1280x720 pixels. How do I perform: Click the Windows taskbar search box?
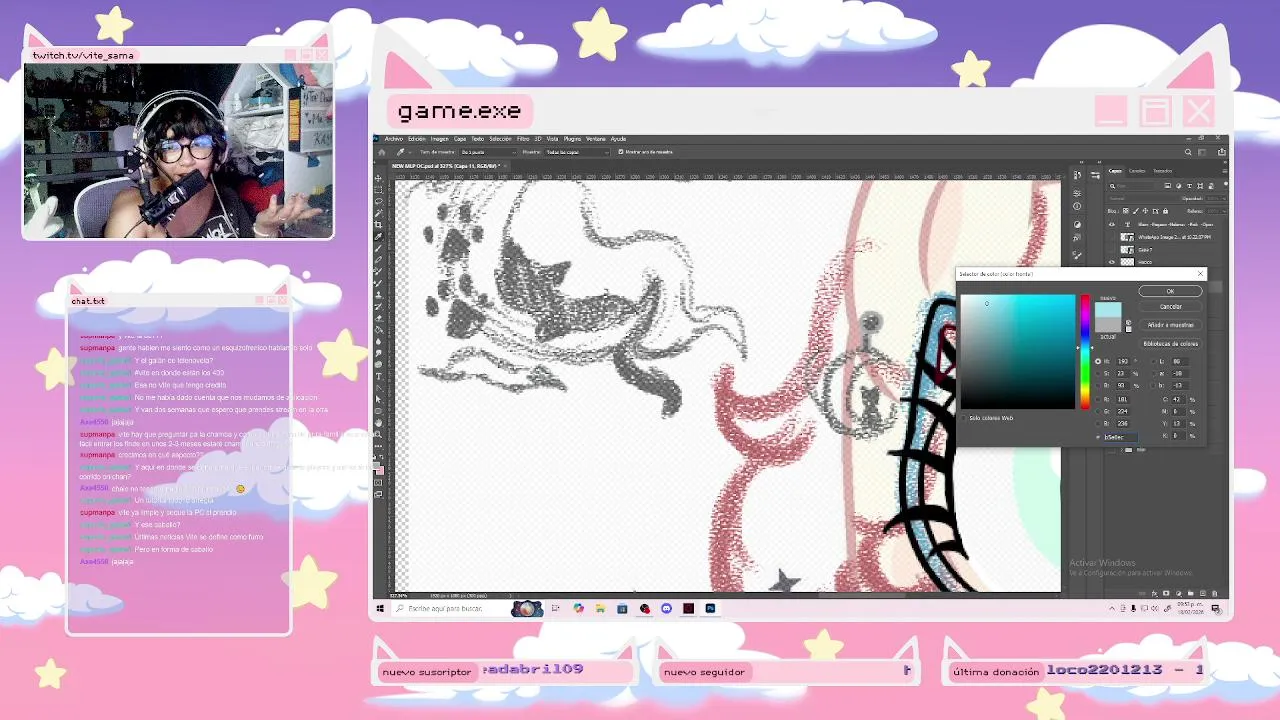[451, 608]
